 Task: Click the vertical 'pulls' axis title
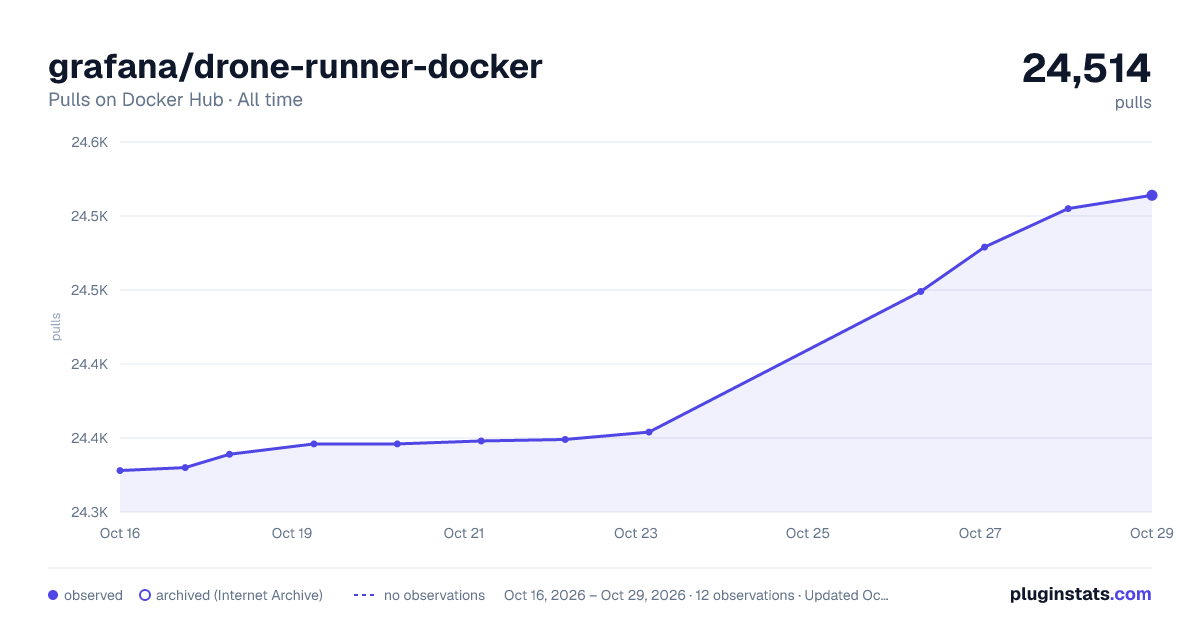point(57,327)
